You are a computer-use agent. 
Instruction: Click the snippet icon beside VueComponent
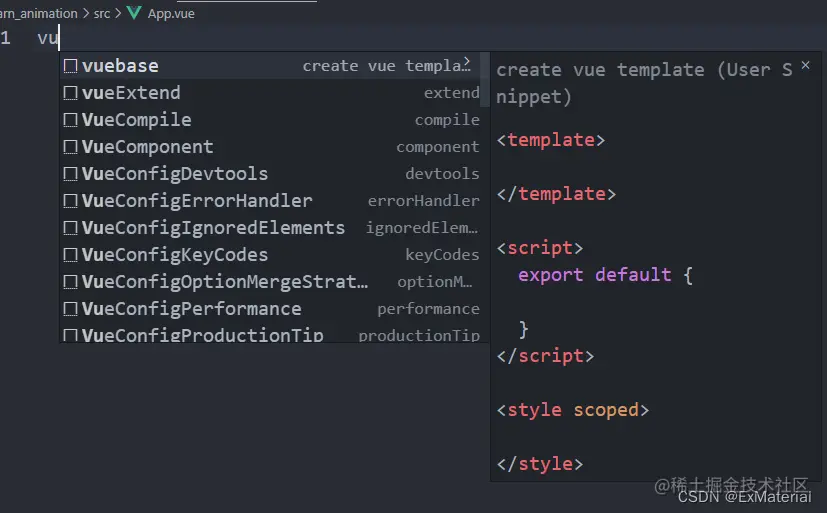[70, 147]
